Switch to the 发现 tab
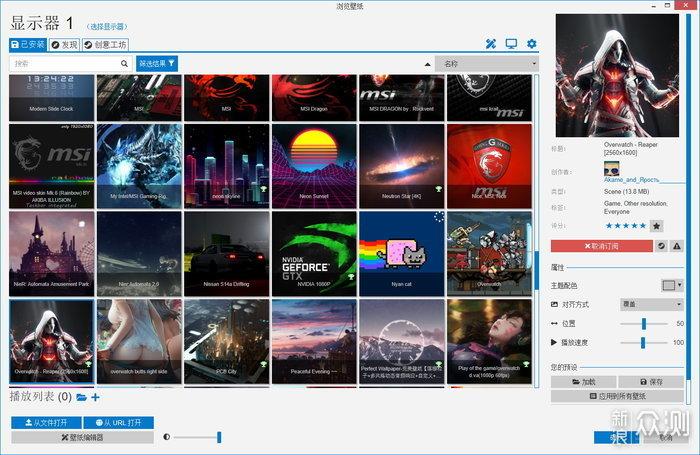 64,45
